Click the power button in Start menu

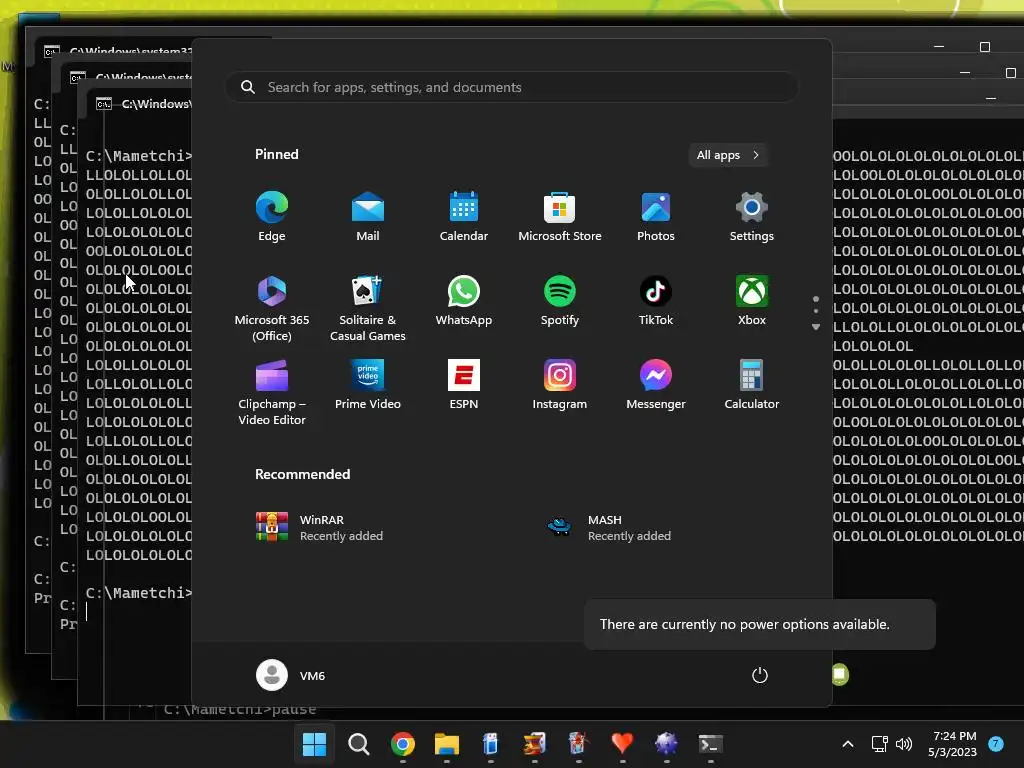coord(760,675)
